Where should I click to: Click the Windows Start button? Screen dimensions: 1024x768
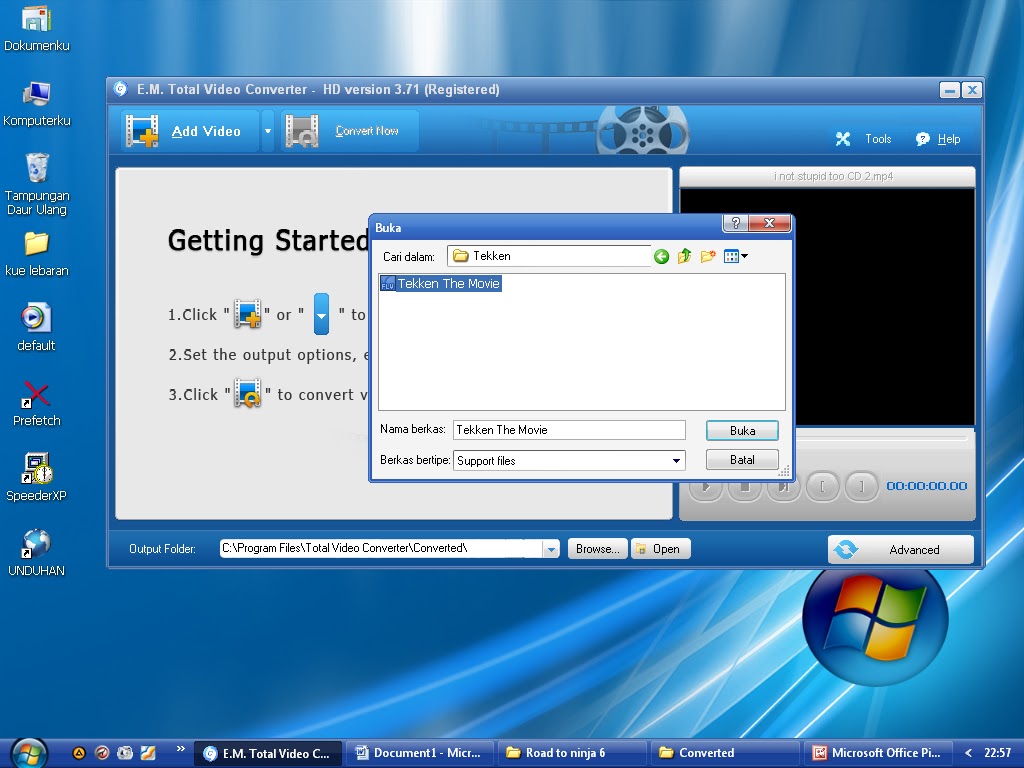pyautogui.click(x=29, y=753)
